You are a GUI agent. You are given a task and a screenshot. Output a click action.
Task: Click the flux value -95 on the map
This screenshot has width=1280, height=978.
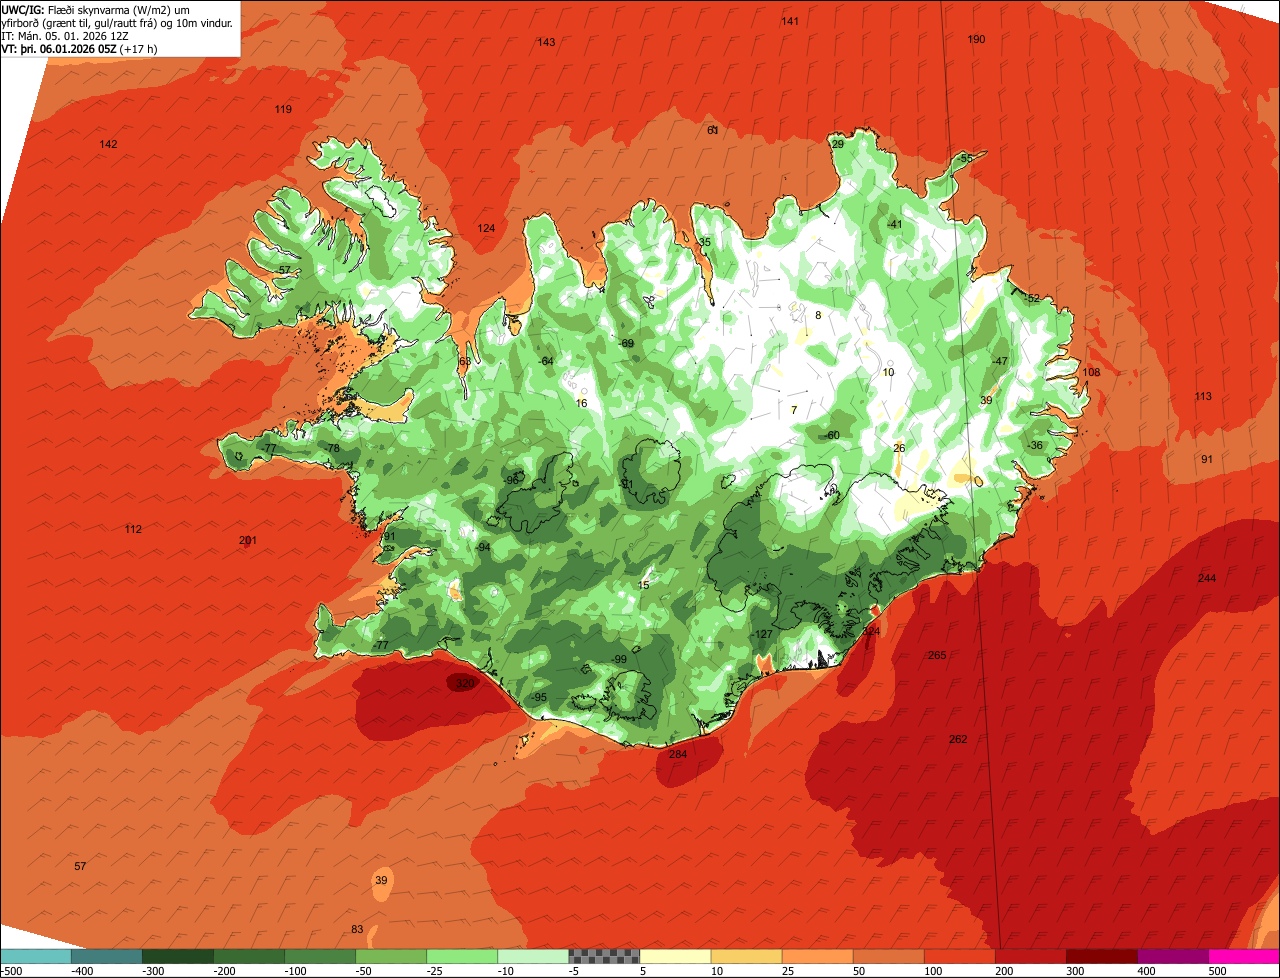click(538, 697)
